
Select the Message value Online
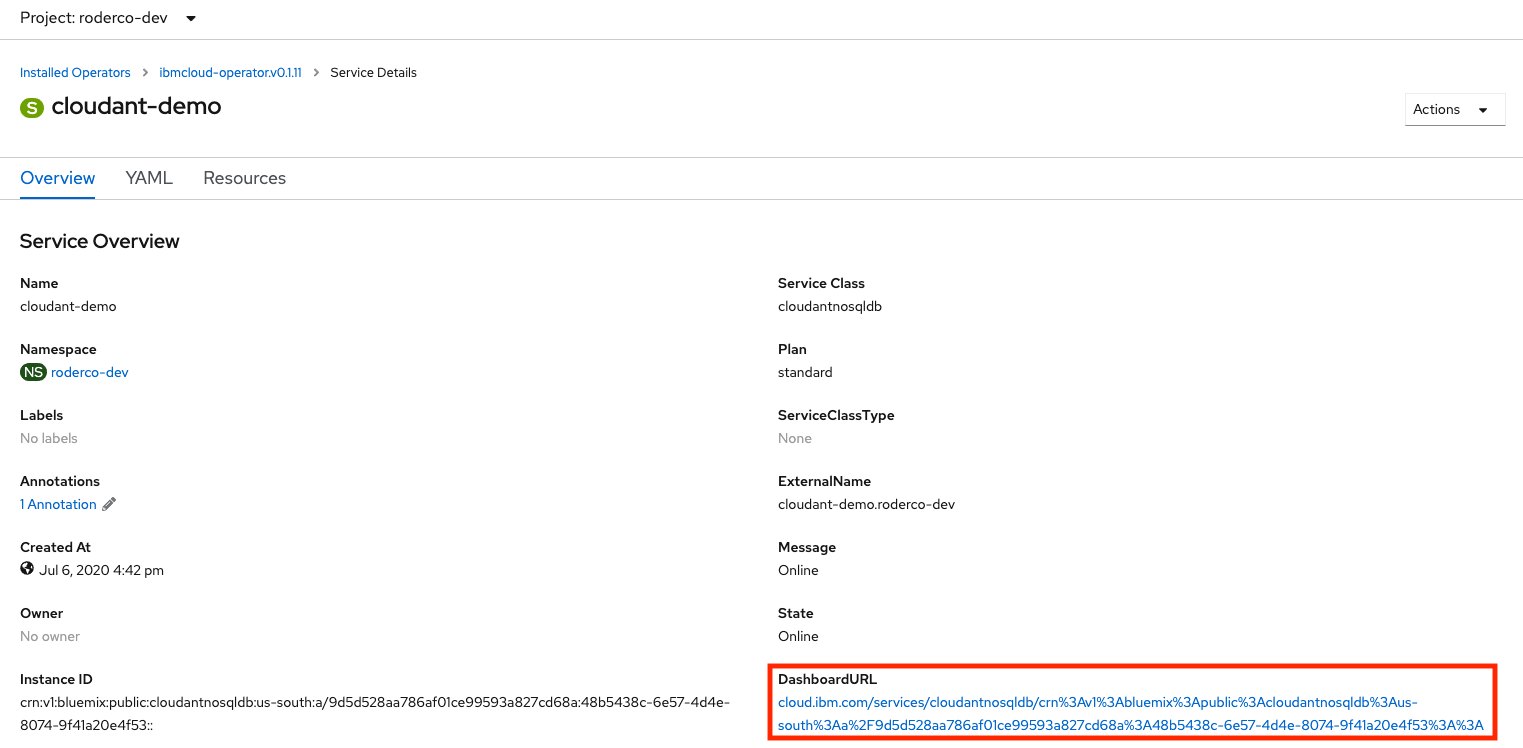pos(798,570)
